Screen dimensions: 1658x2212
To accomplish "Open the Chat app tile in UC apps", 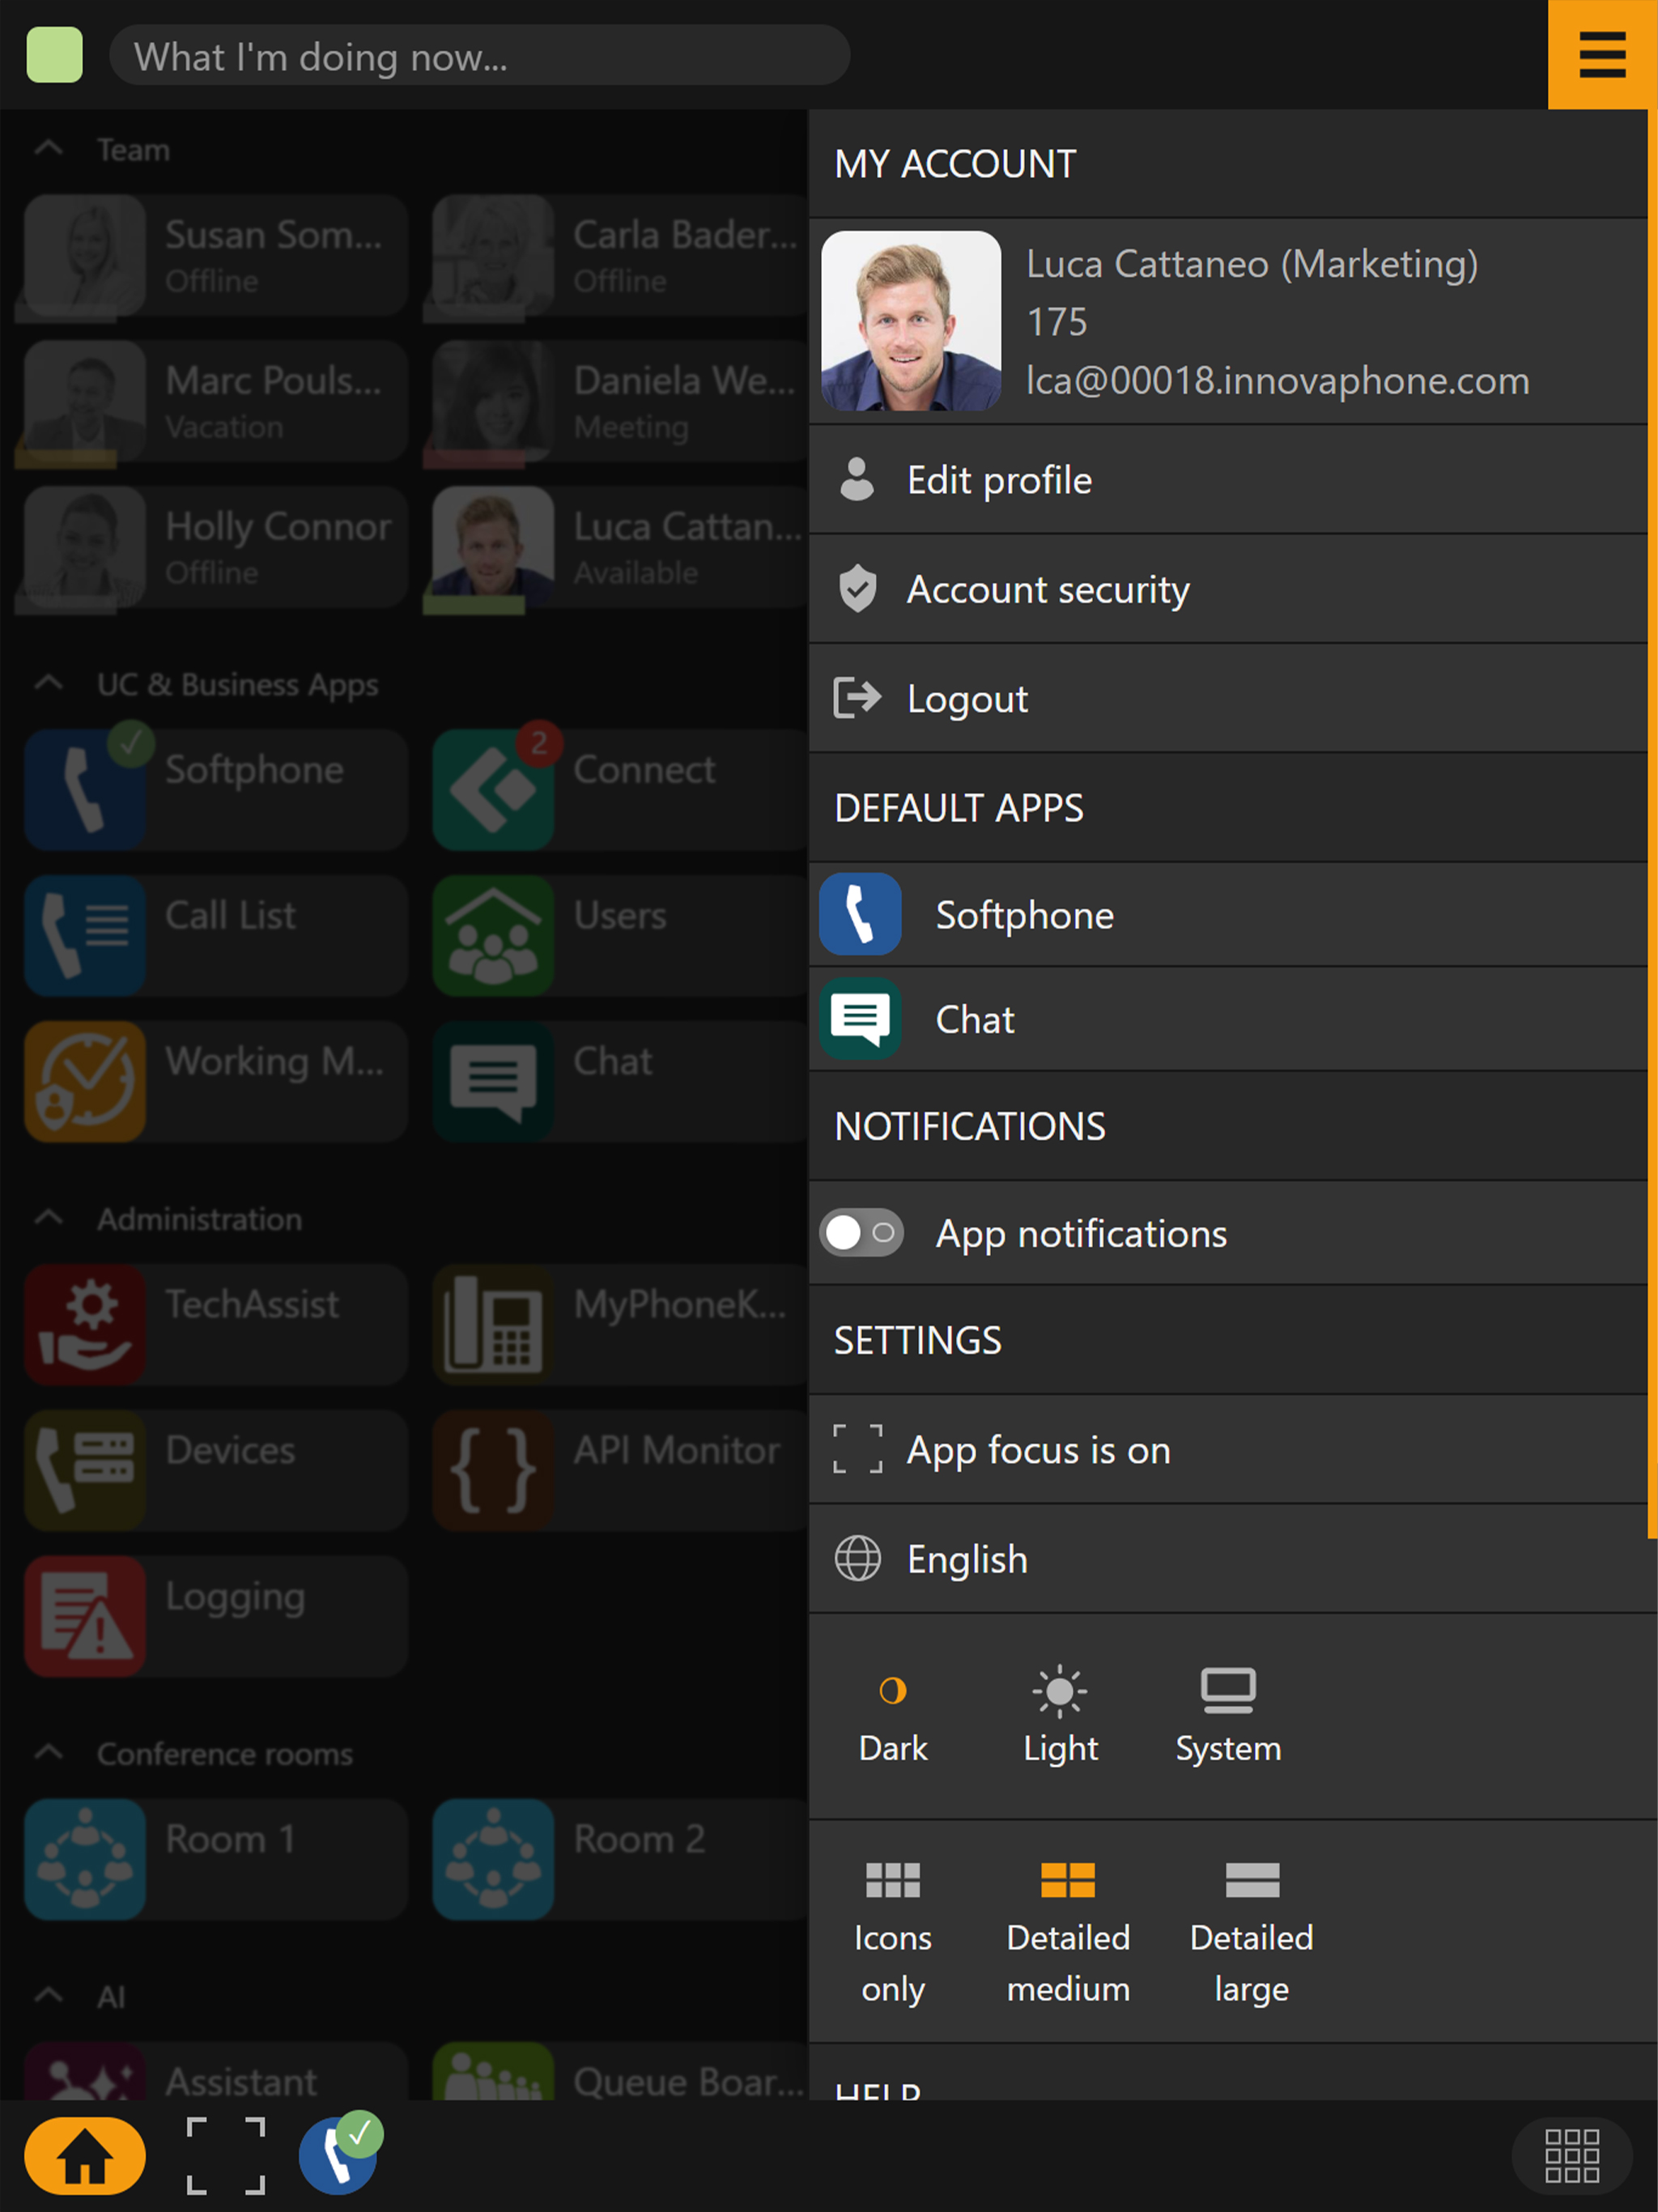I will [x=620, y=1081].
